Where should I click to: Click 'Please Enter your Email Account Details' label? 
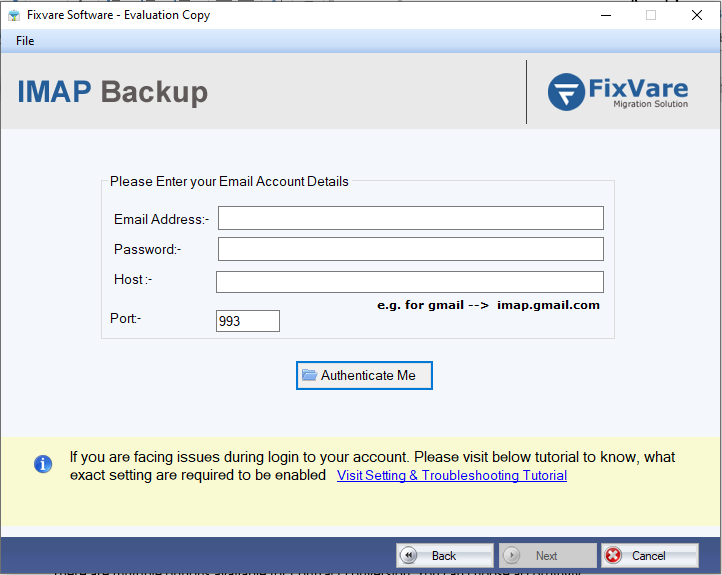(x=229, y=181)
